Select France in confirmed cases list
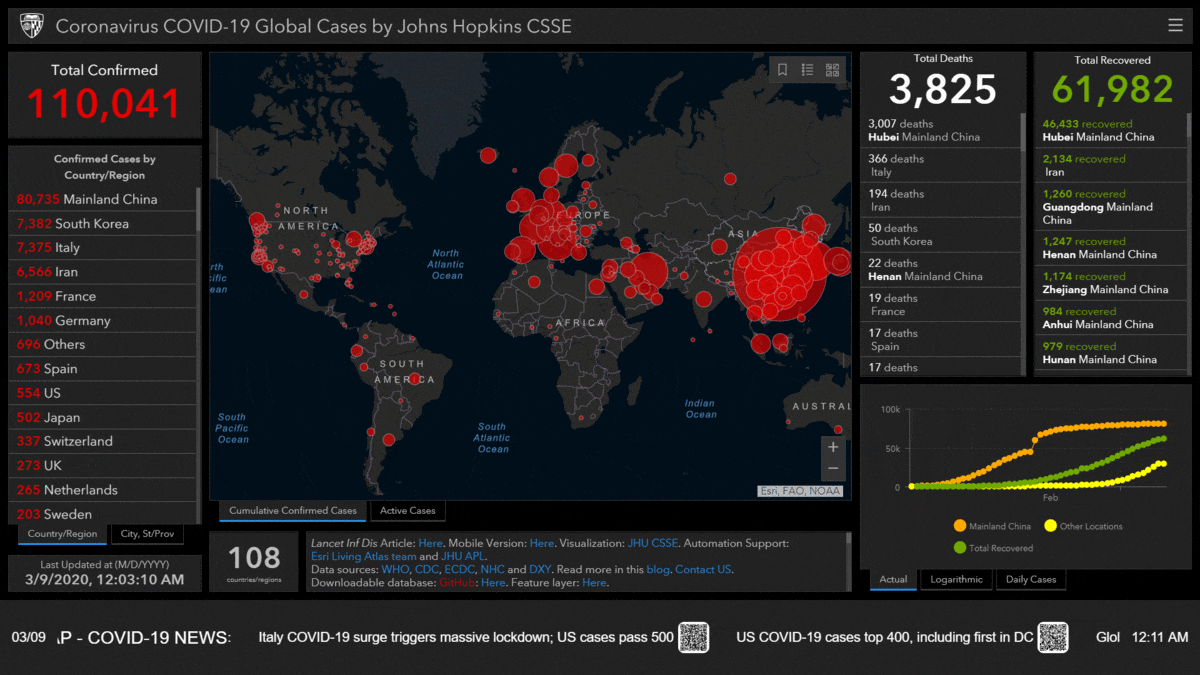The height and width of the screenshot is (675, 1200). (103, 296)
